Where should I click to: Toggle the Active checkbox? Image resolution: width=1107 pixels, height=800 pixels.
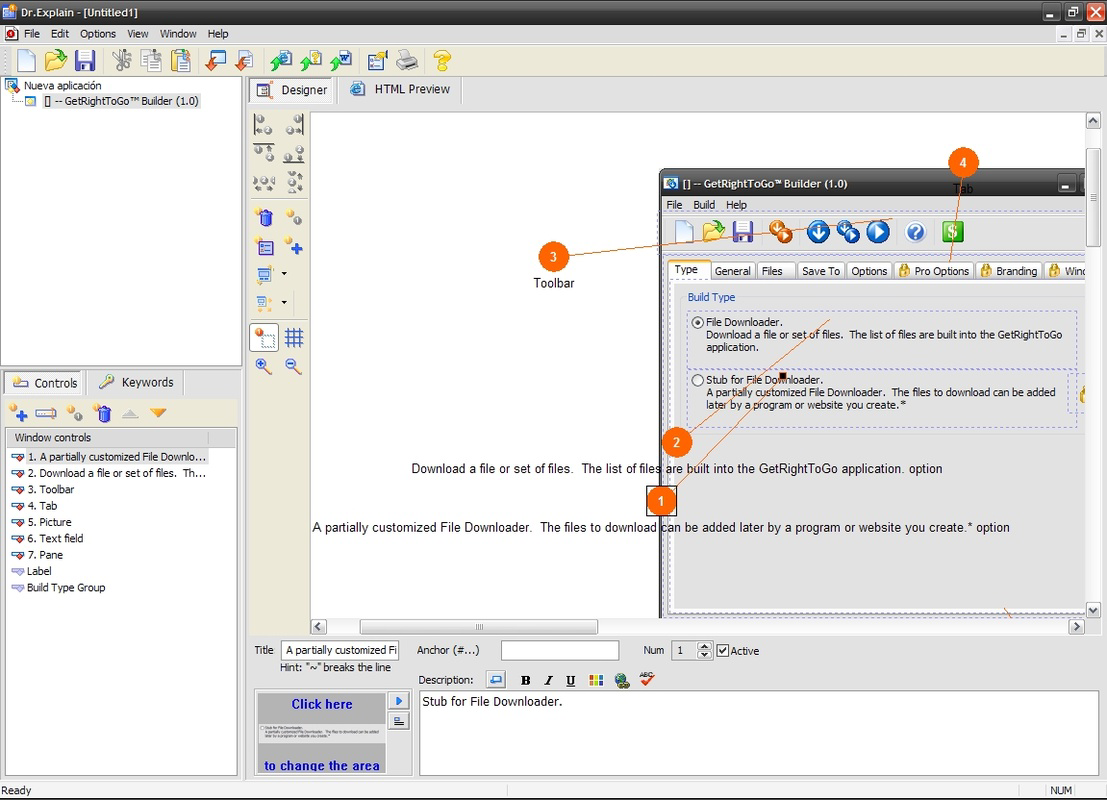(722, 650)
